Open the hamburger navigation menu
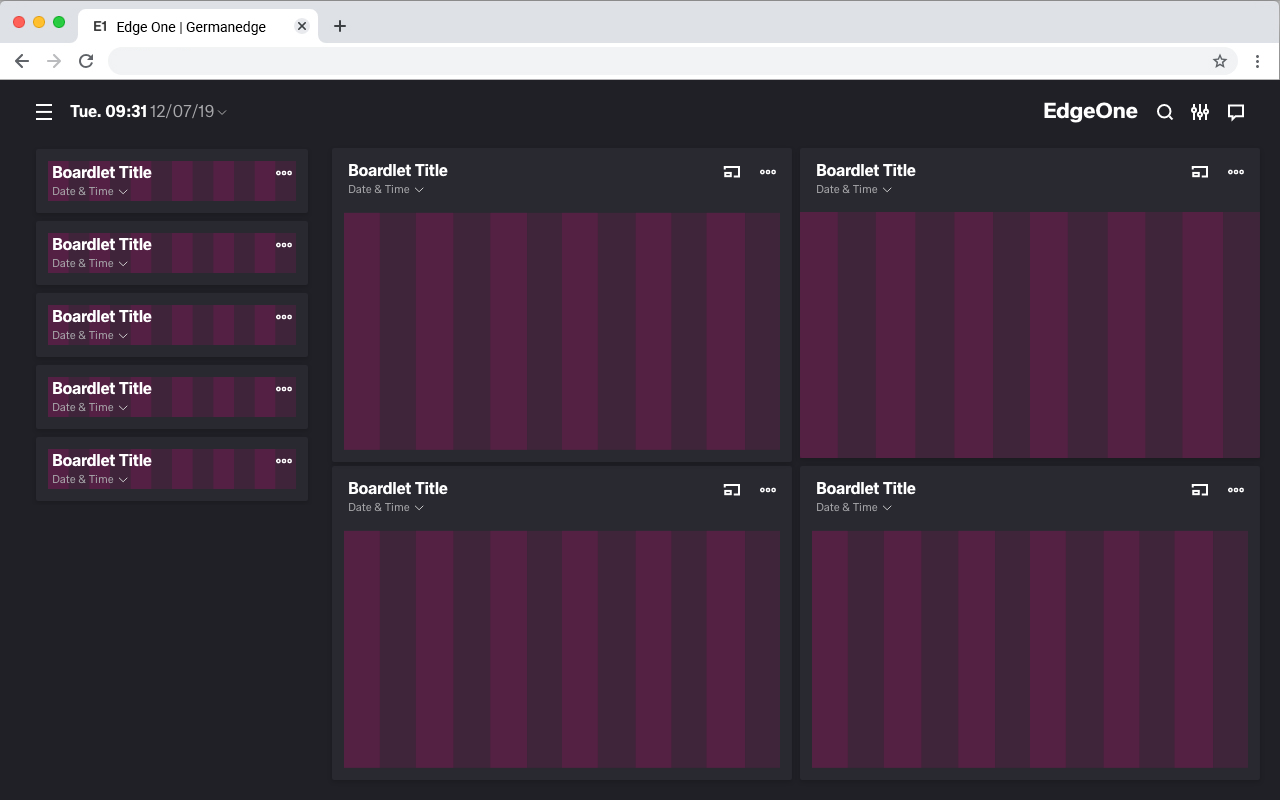Viewport: 1280px width, 800px height. click(44, 112)
